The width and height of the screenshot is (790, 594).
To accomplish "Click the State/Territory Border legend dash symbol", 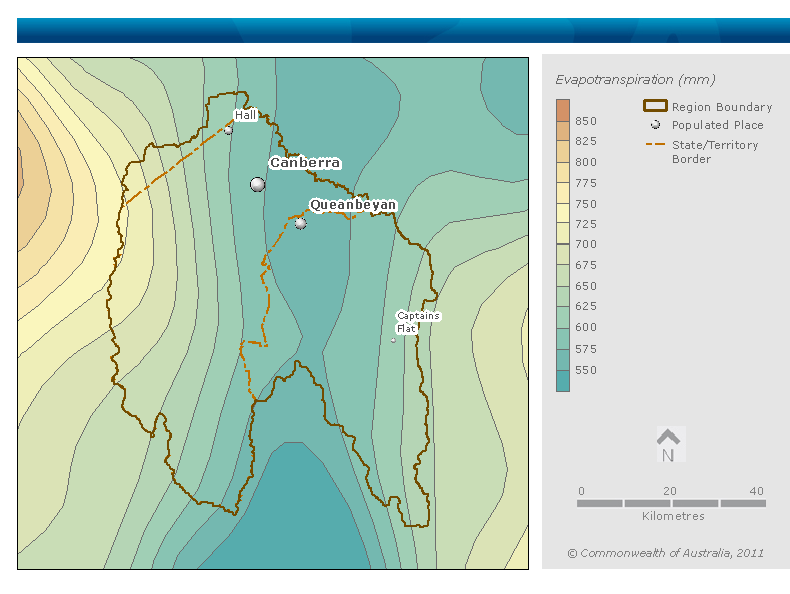I will (655, 144).
